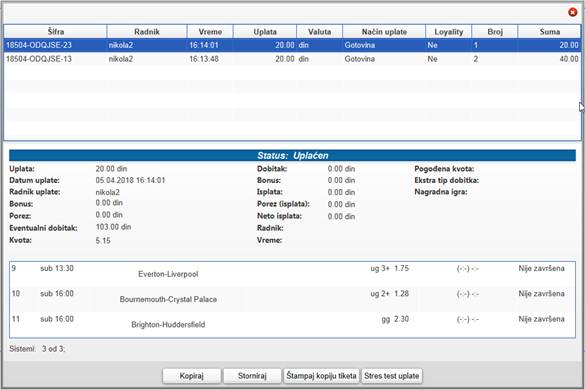Click the ug 2+ 1.28 odds
This screenshot has width=585, height=390.
point(390,294)
